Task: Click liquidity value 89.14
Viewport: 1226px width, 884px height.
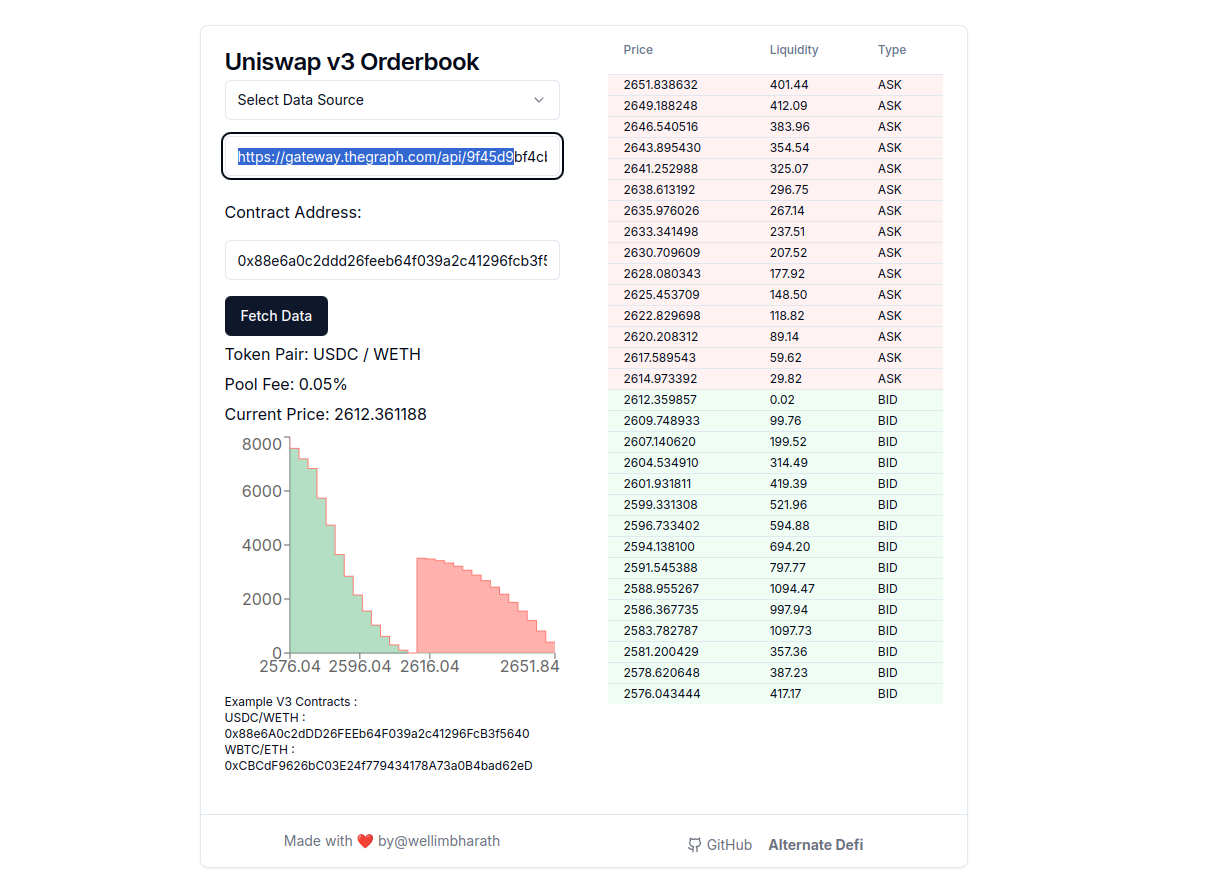Action: click(x=784, y=337)
